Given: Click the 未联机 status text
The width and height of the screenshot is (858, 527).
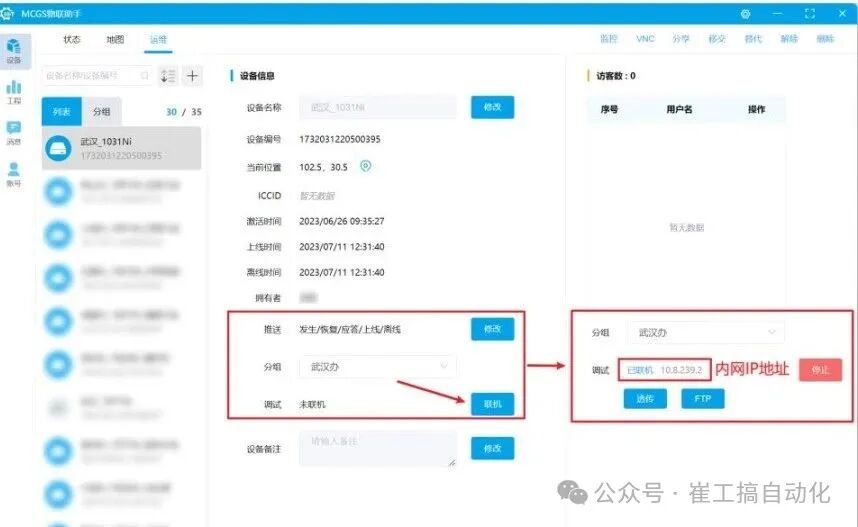Looking at the screenshot, I should coord(312,404).
